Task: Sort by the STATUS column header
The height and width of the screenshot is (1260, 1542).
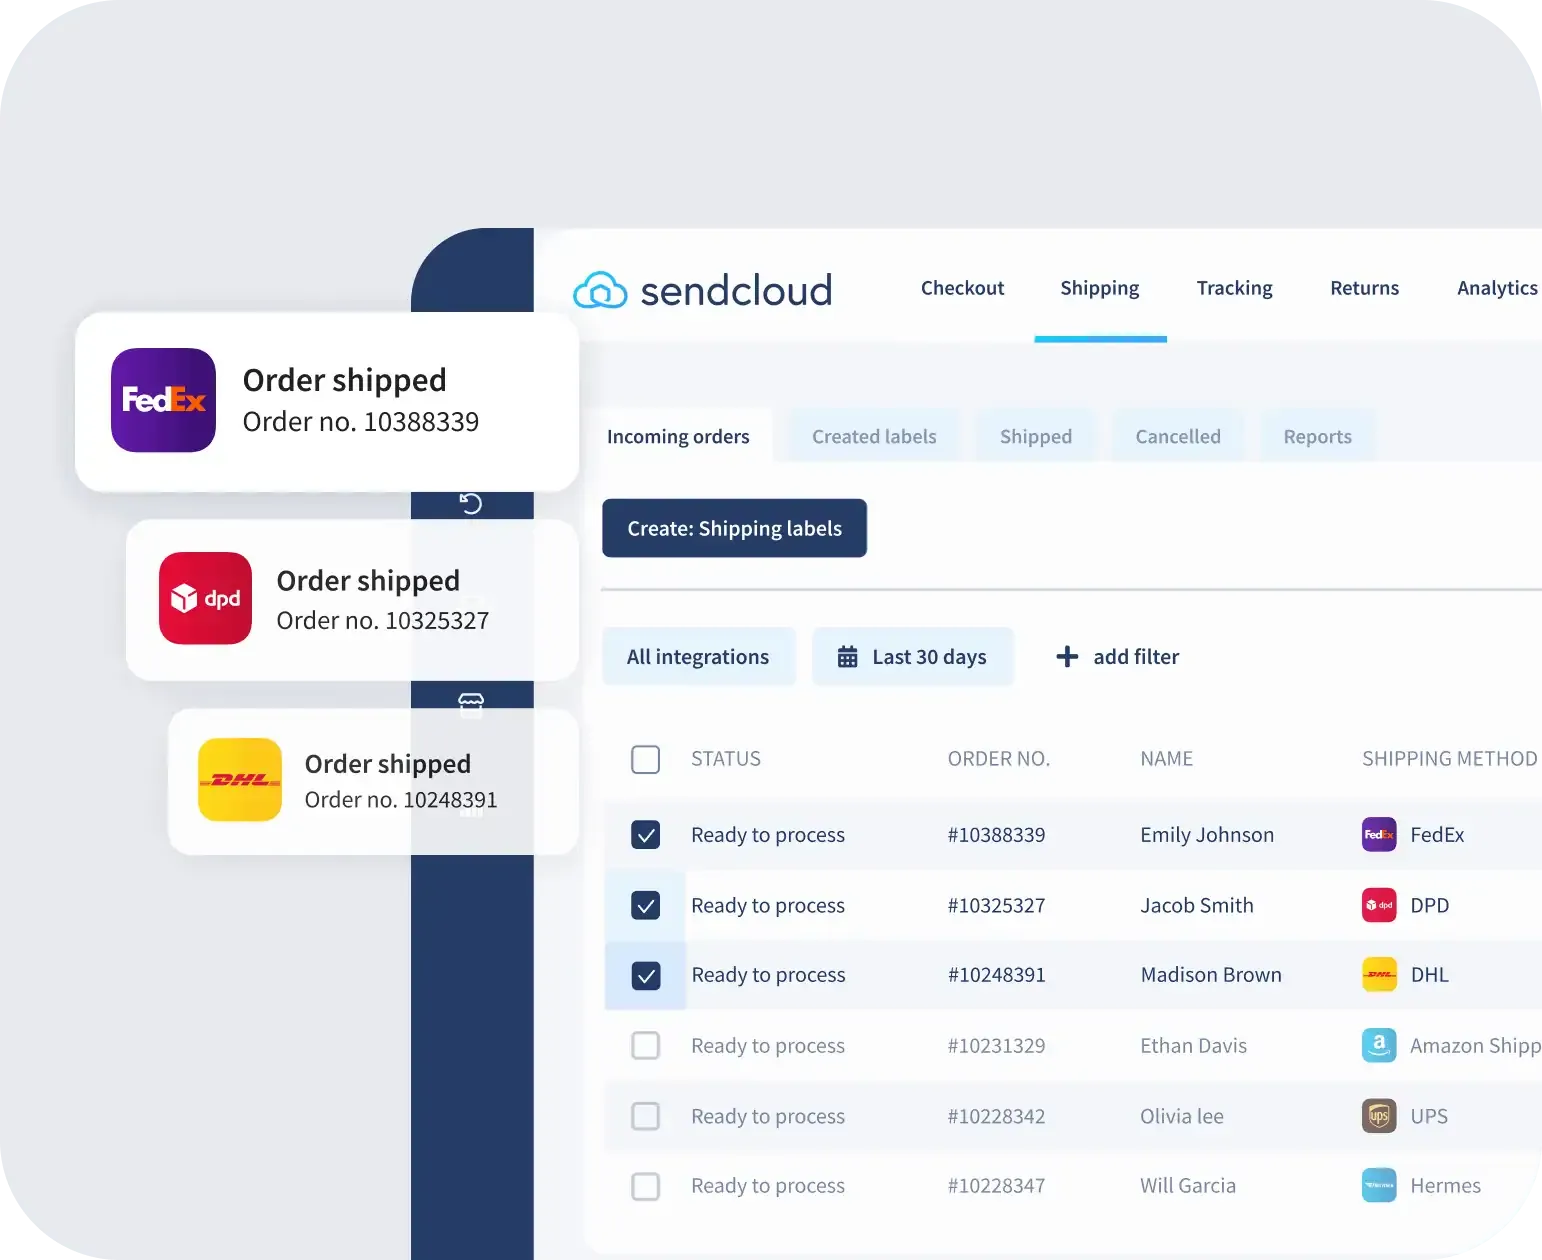Action: pyautogui.click(x=726, y=759)
